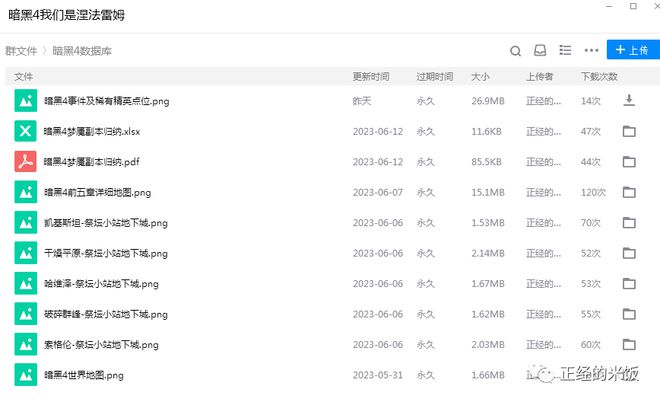Sort files by 大小 column header
The width and height of the screenshot is (660, 402).
480,76
